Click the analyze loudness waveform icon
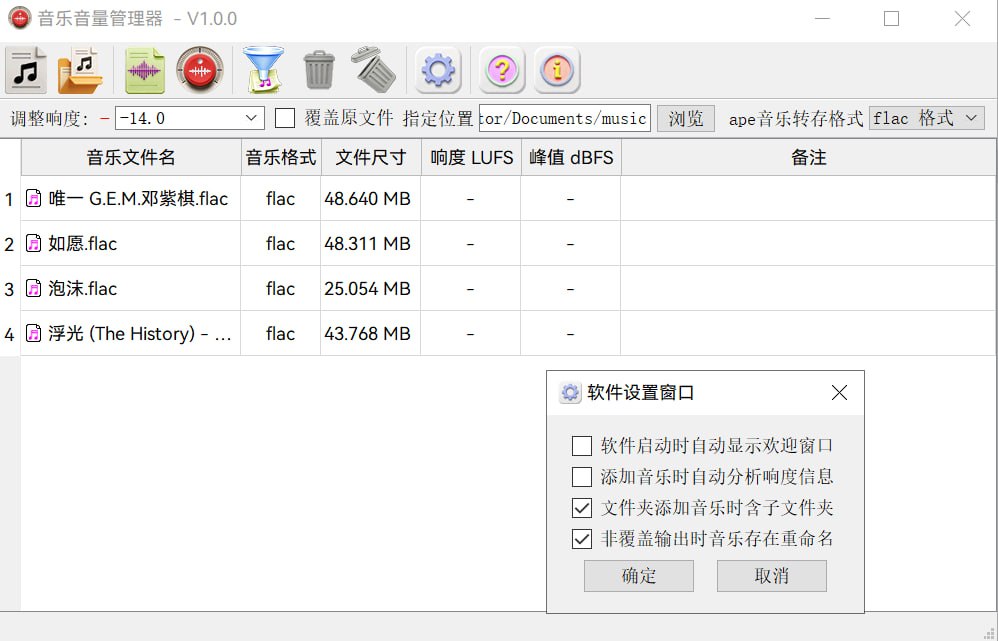998x641 pixels. (145, 70)
